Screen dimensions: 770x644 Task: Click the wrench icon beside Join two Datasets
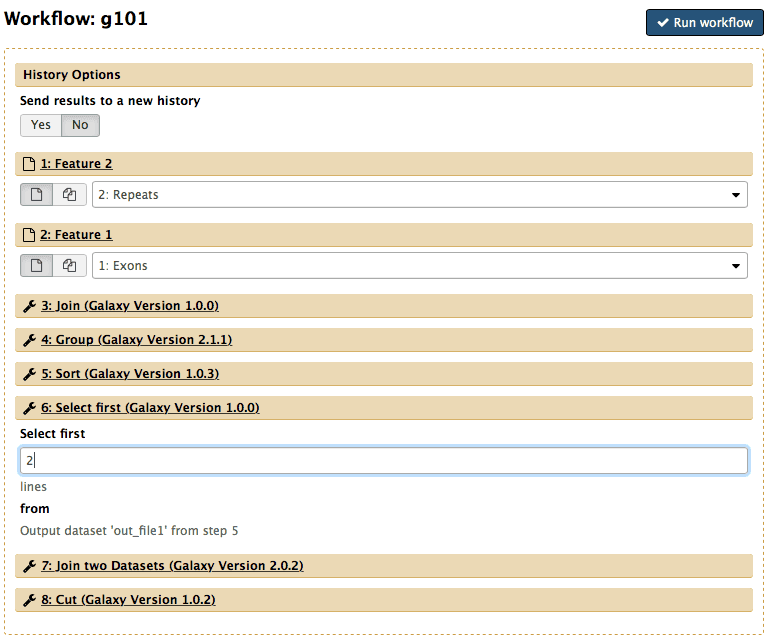(x=29, y=566)
